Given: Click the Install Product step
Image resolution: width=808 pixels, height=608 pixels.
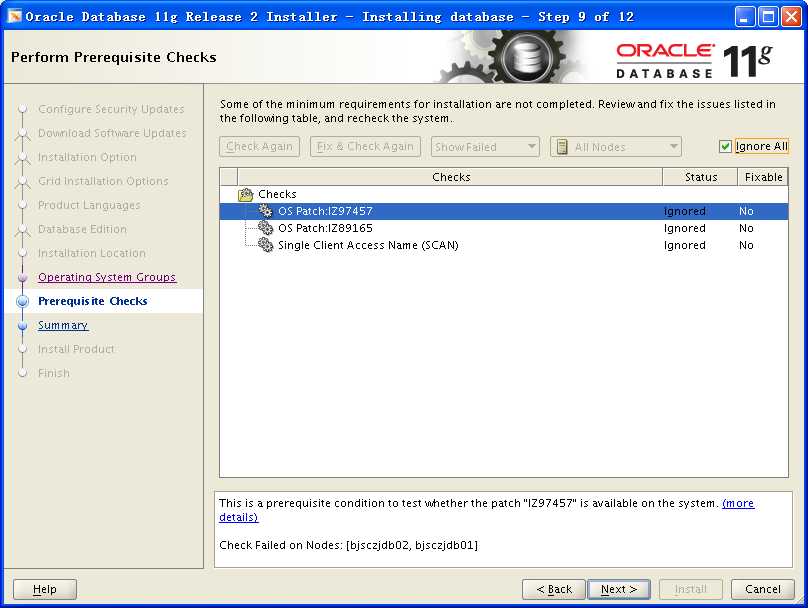Looking at the screenshot, I should click(x=76, y=349).
